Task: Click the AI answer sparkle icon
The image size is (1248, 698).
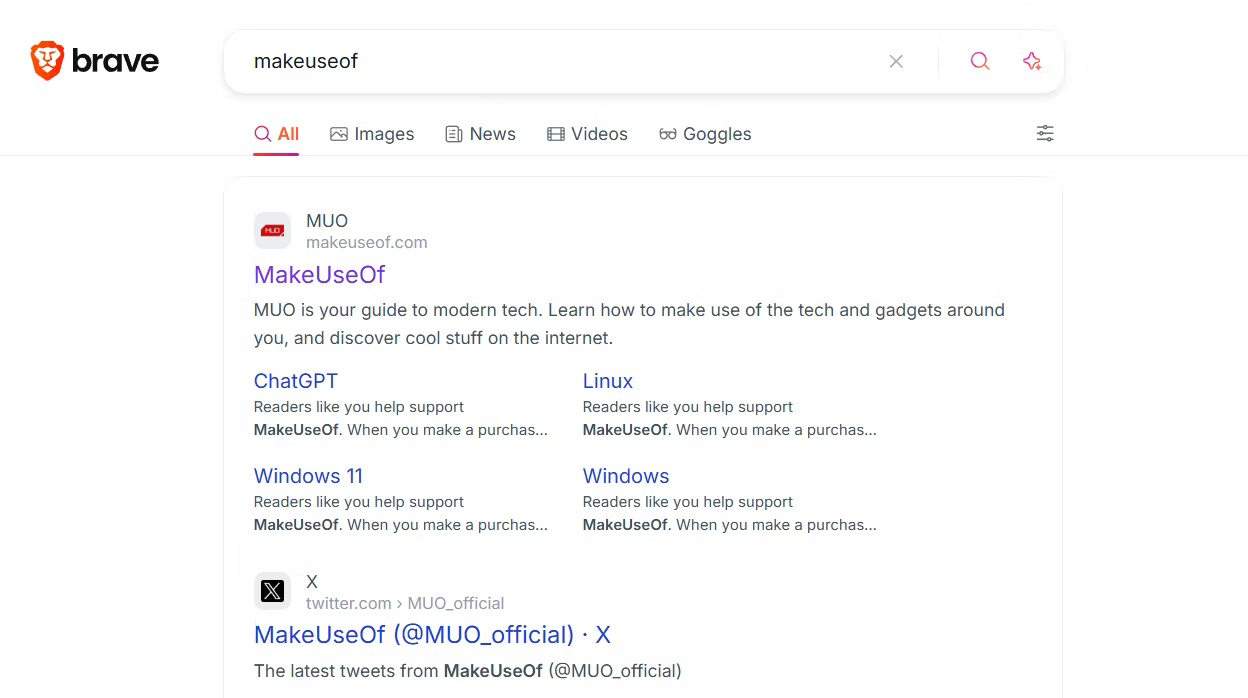Action: [1031, 61]
